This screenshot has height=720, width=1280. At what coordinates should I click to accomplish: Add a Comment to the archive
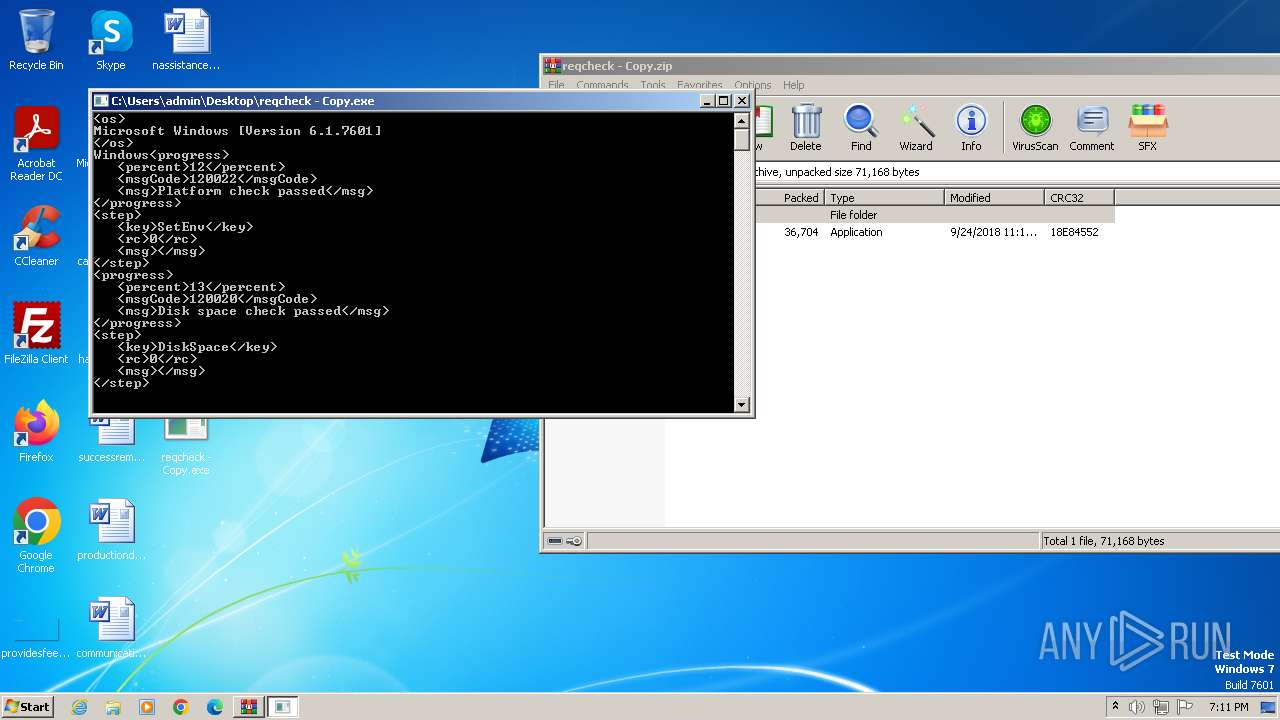click(x=1091, y=128)
